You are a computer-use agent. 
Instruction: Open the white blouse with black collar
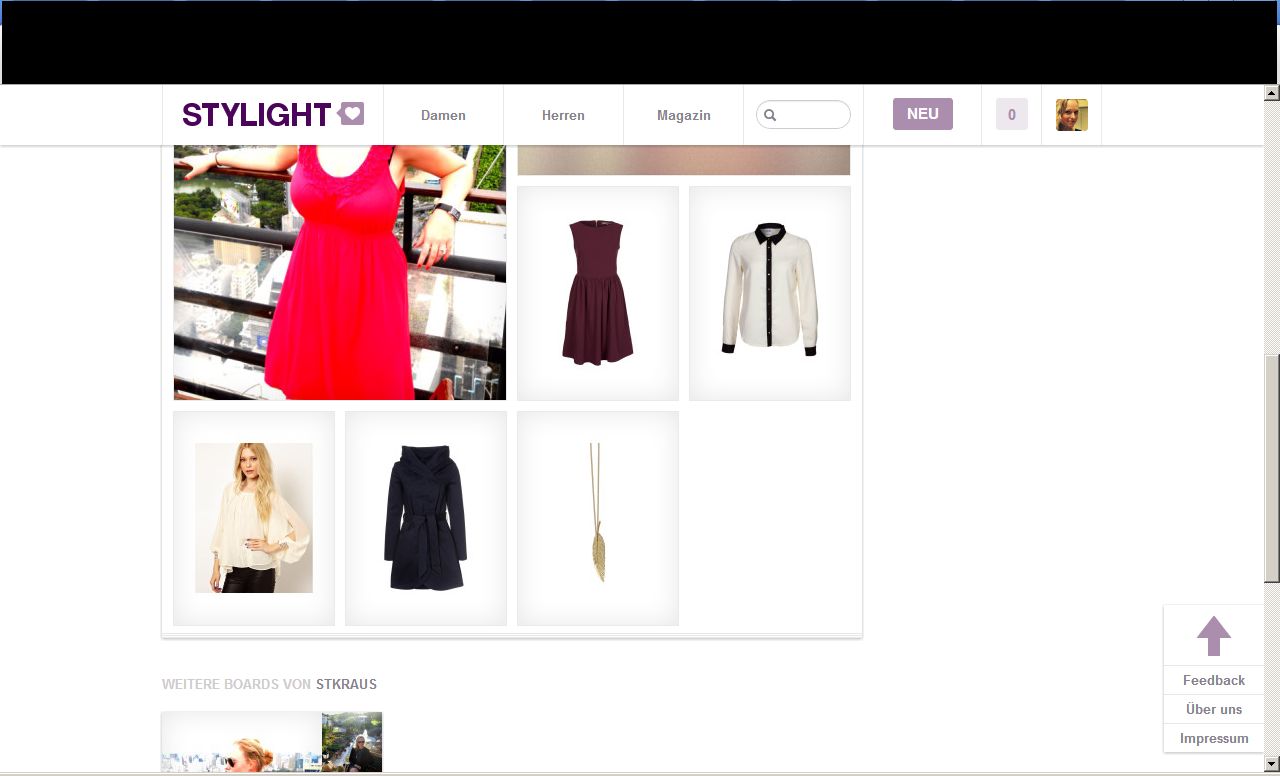(x=770, y=293)
